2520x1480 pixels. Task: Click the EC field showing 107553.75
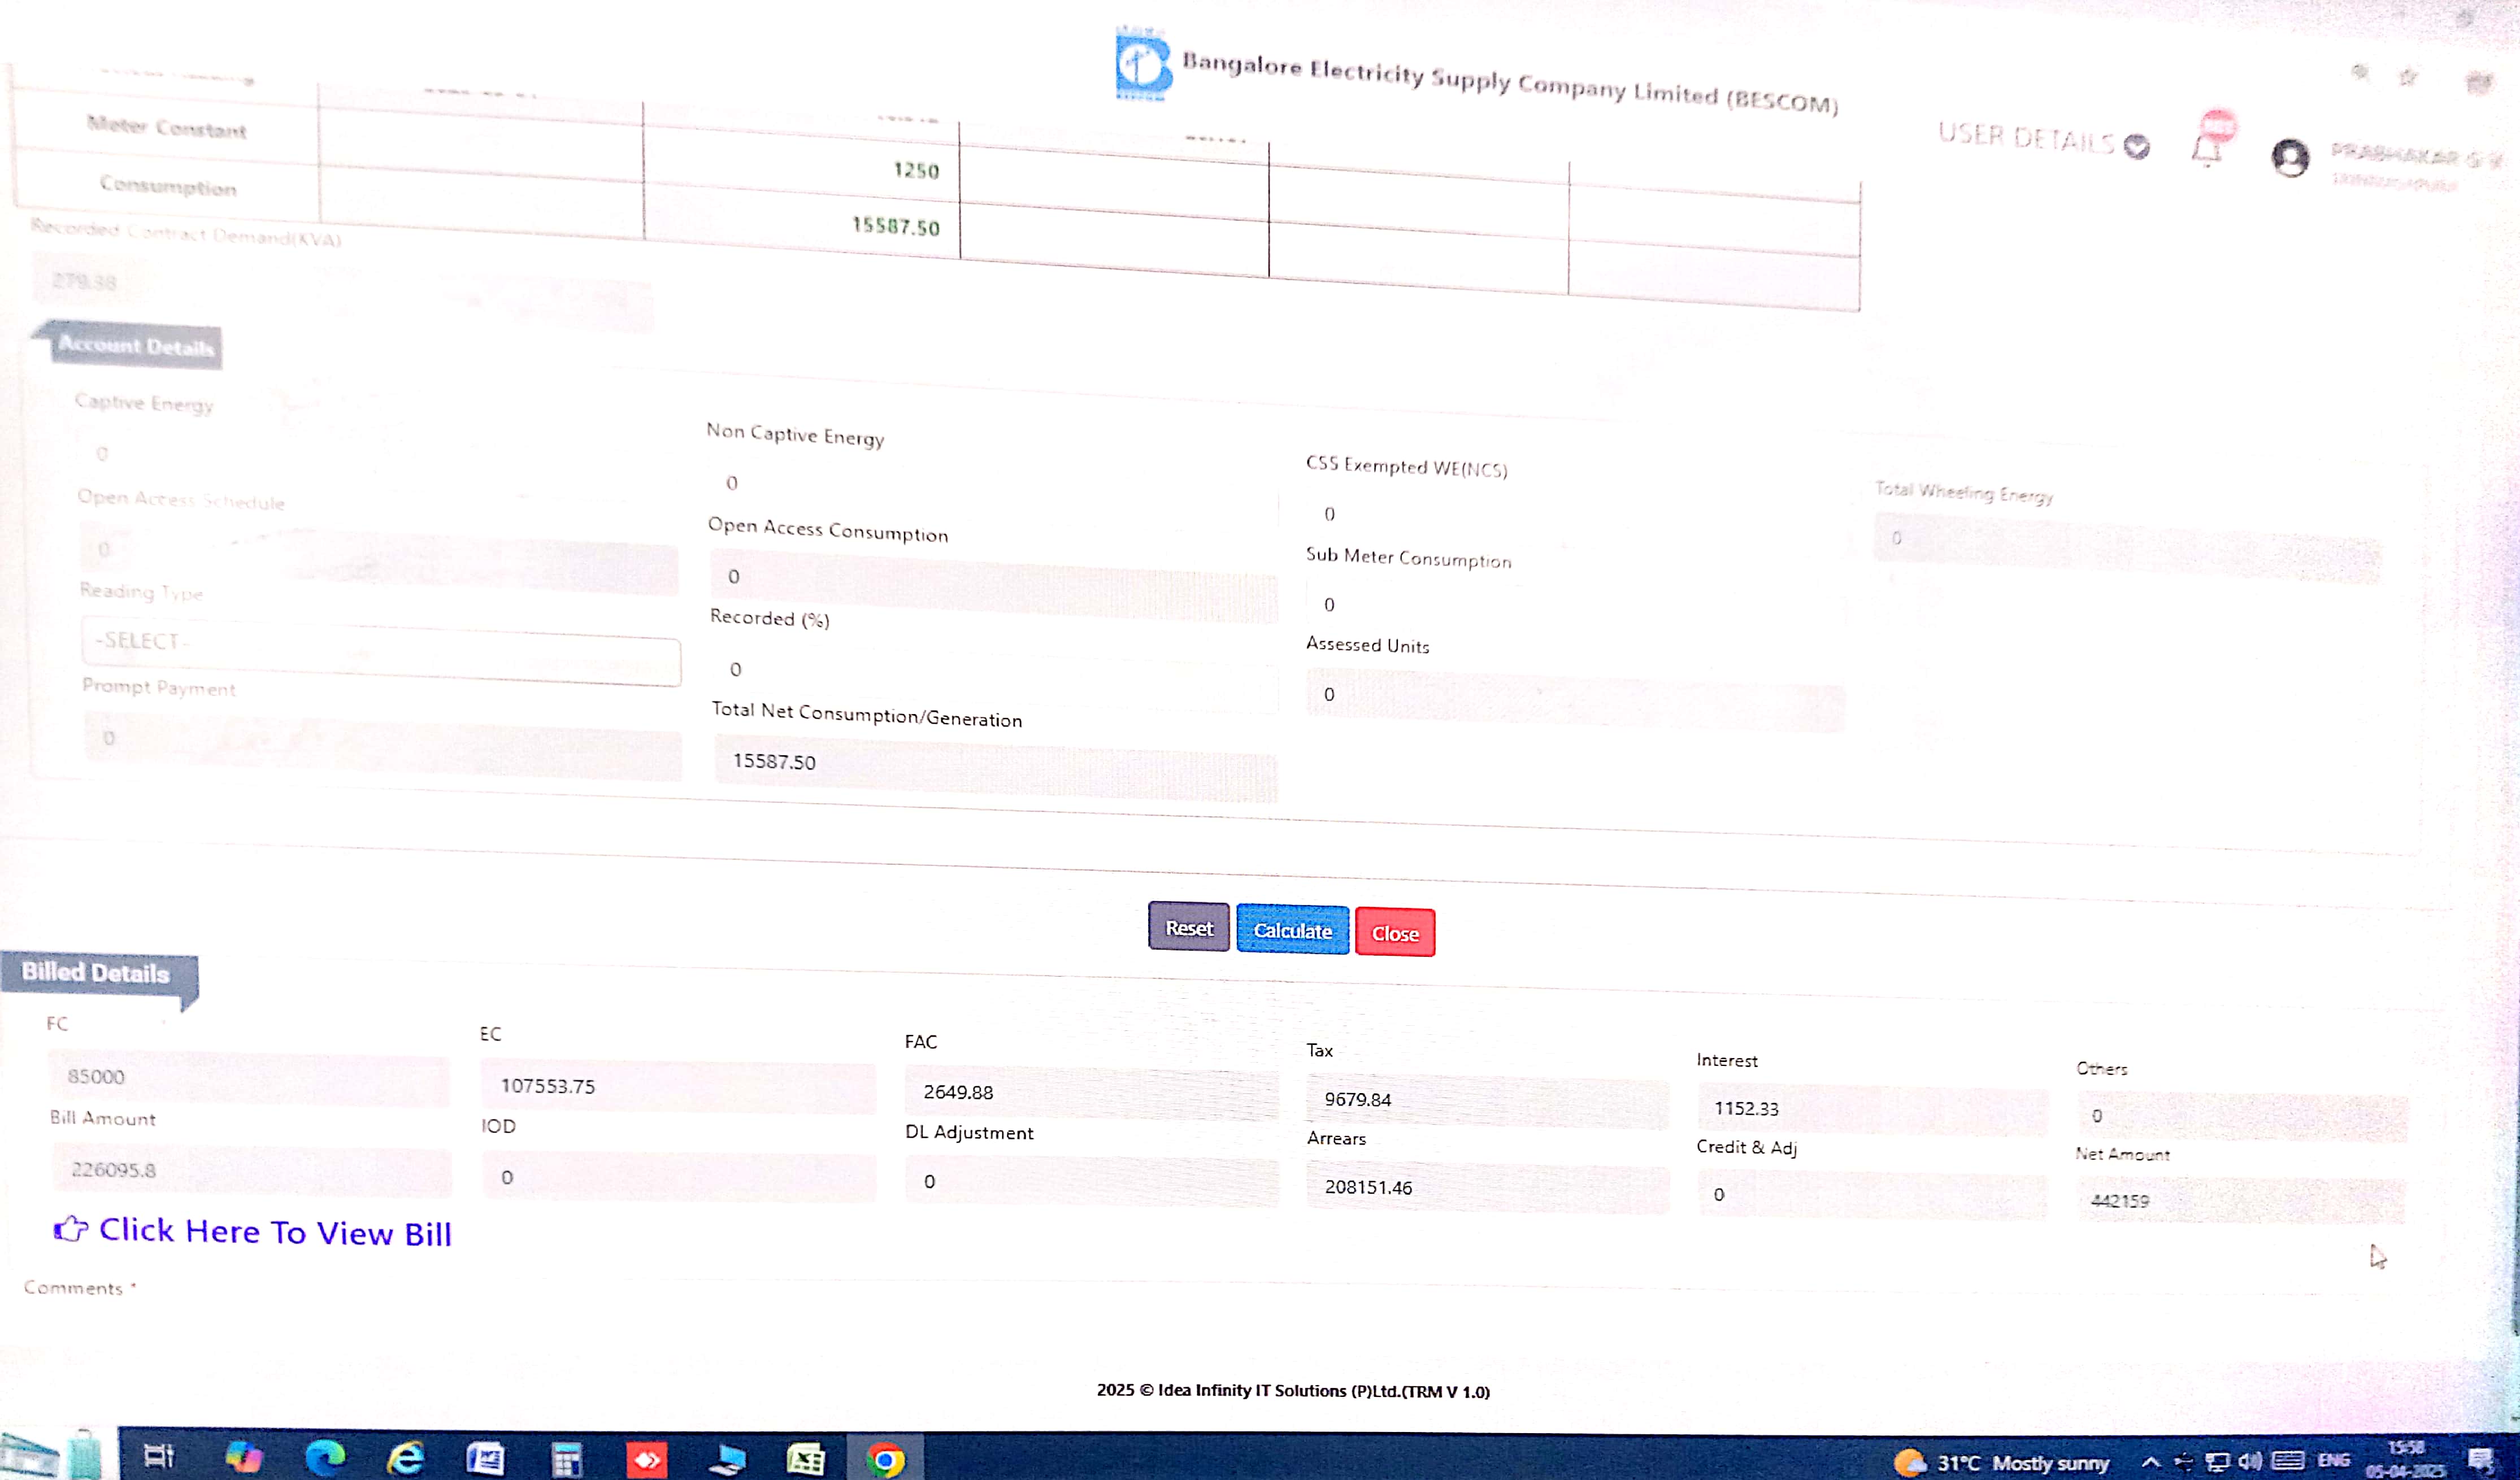tap(677, 1088)
